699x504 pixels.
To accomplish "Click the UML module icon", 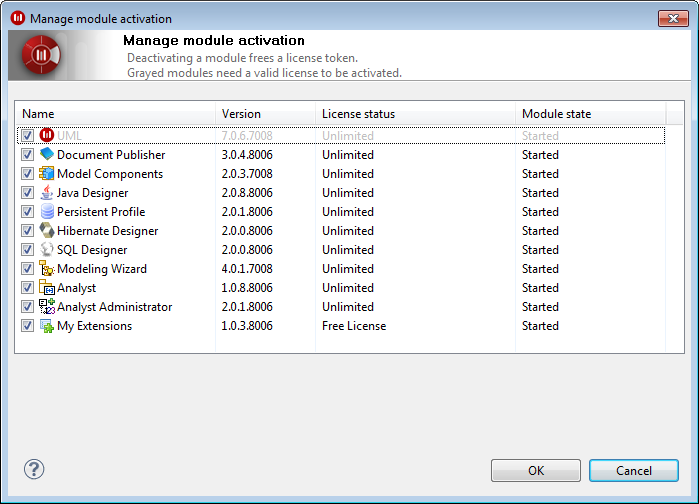I will tap(47, 135).
